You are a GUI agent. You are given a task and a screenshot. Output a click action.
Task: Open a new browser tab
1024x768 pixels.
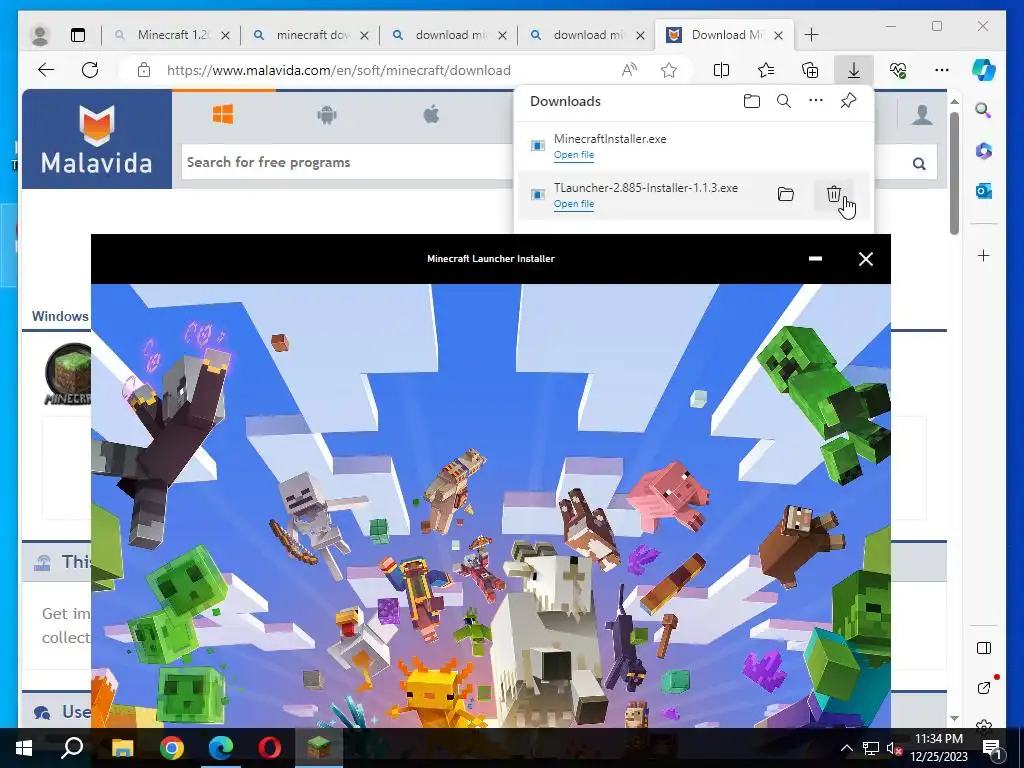[x=811, y=35]
